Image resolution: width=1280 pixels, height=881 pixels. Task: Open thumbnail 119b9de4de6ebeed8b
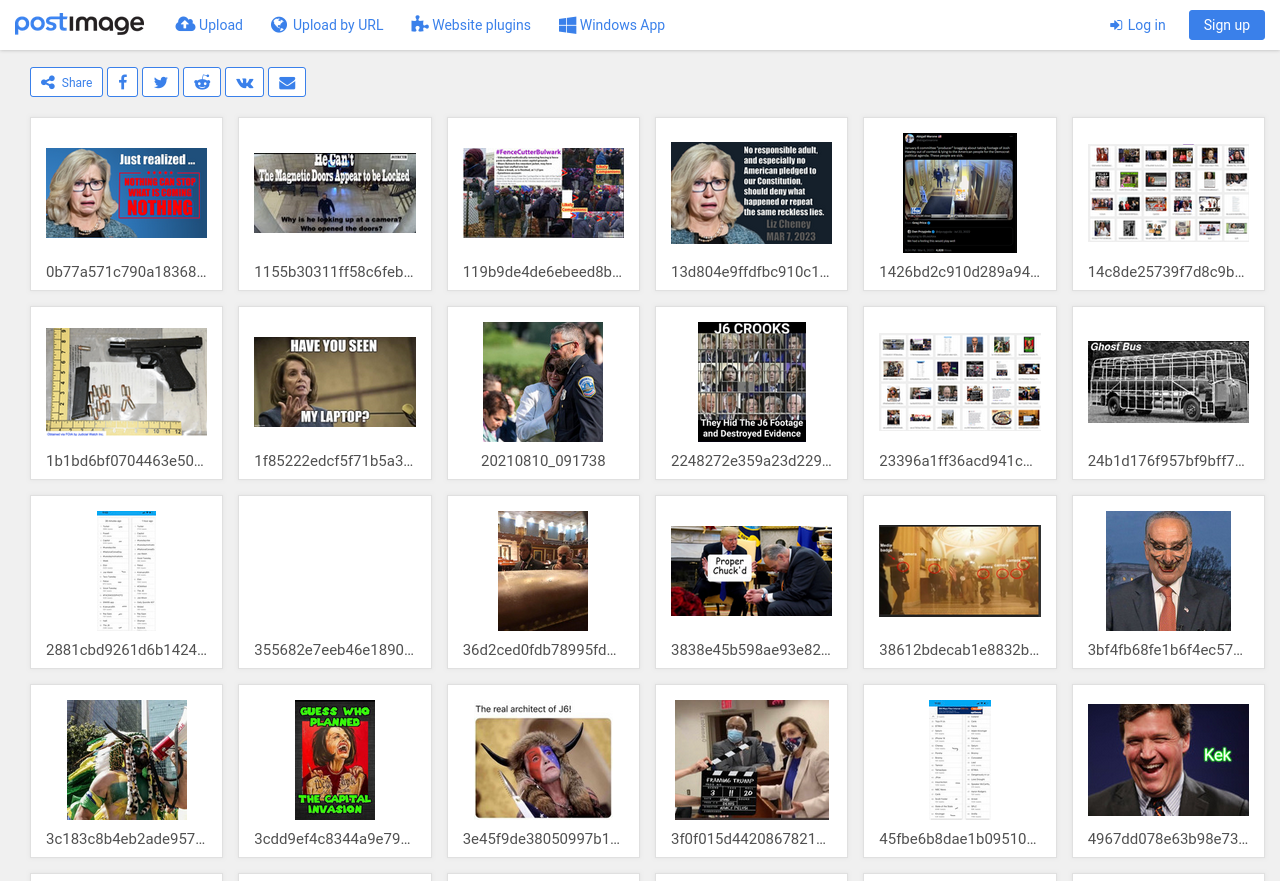(x=543, y=193)
